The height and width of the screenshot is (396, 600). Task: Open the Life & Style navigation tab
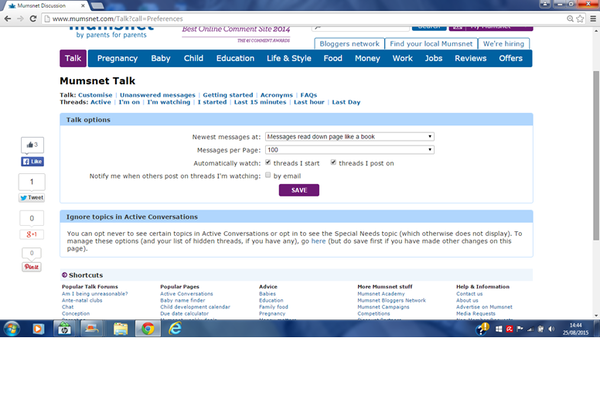click(x=289, y=58)
